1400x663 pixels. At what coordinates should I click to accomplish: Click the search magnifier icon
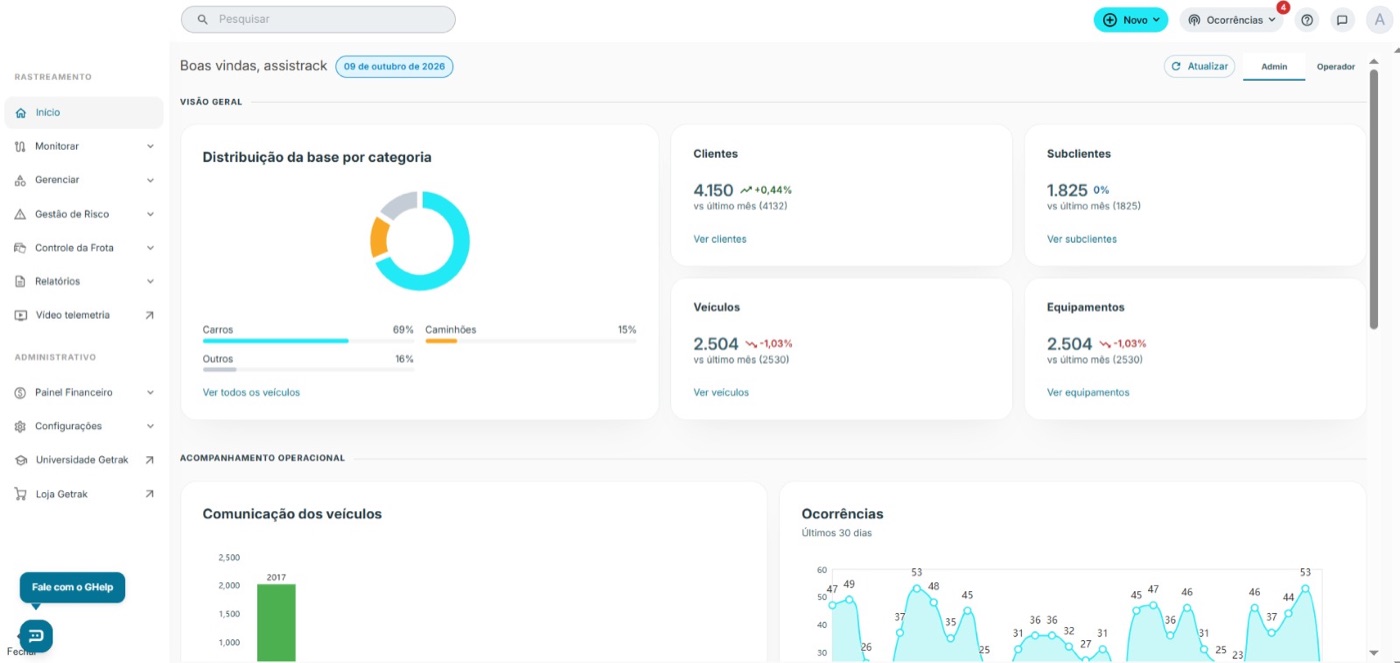[x=203, y=19]
